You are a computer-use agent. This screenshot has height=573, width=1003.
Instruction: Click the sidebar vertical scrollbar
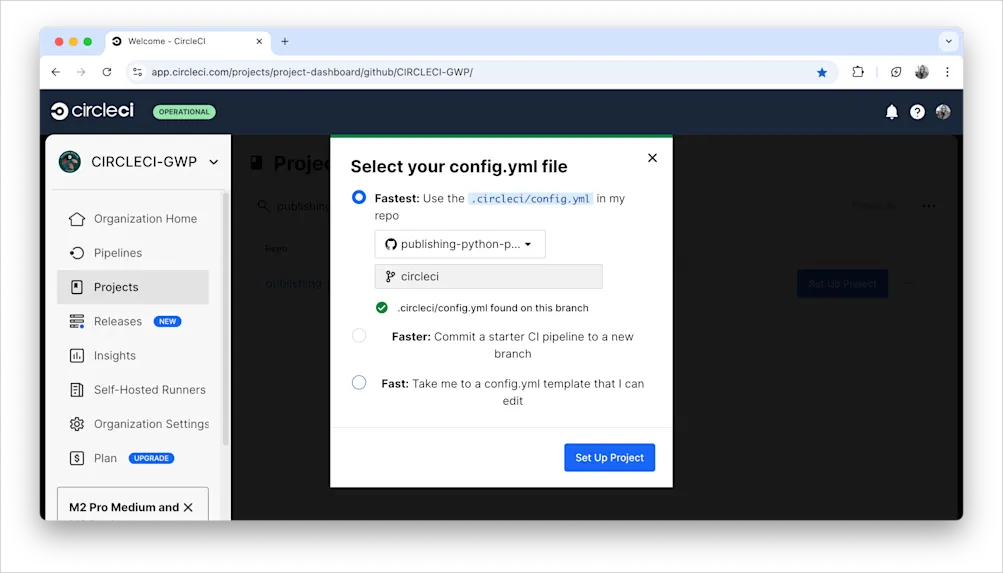[225, 320]
